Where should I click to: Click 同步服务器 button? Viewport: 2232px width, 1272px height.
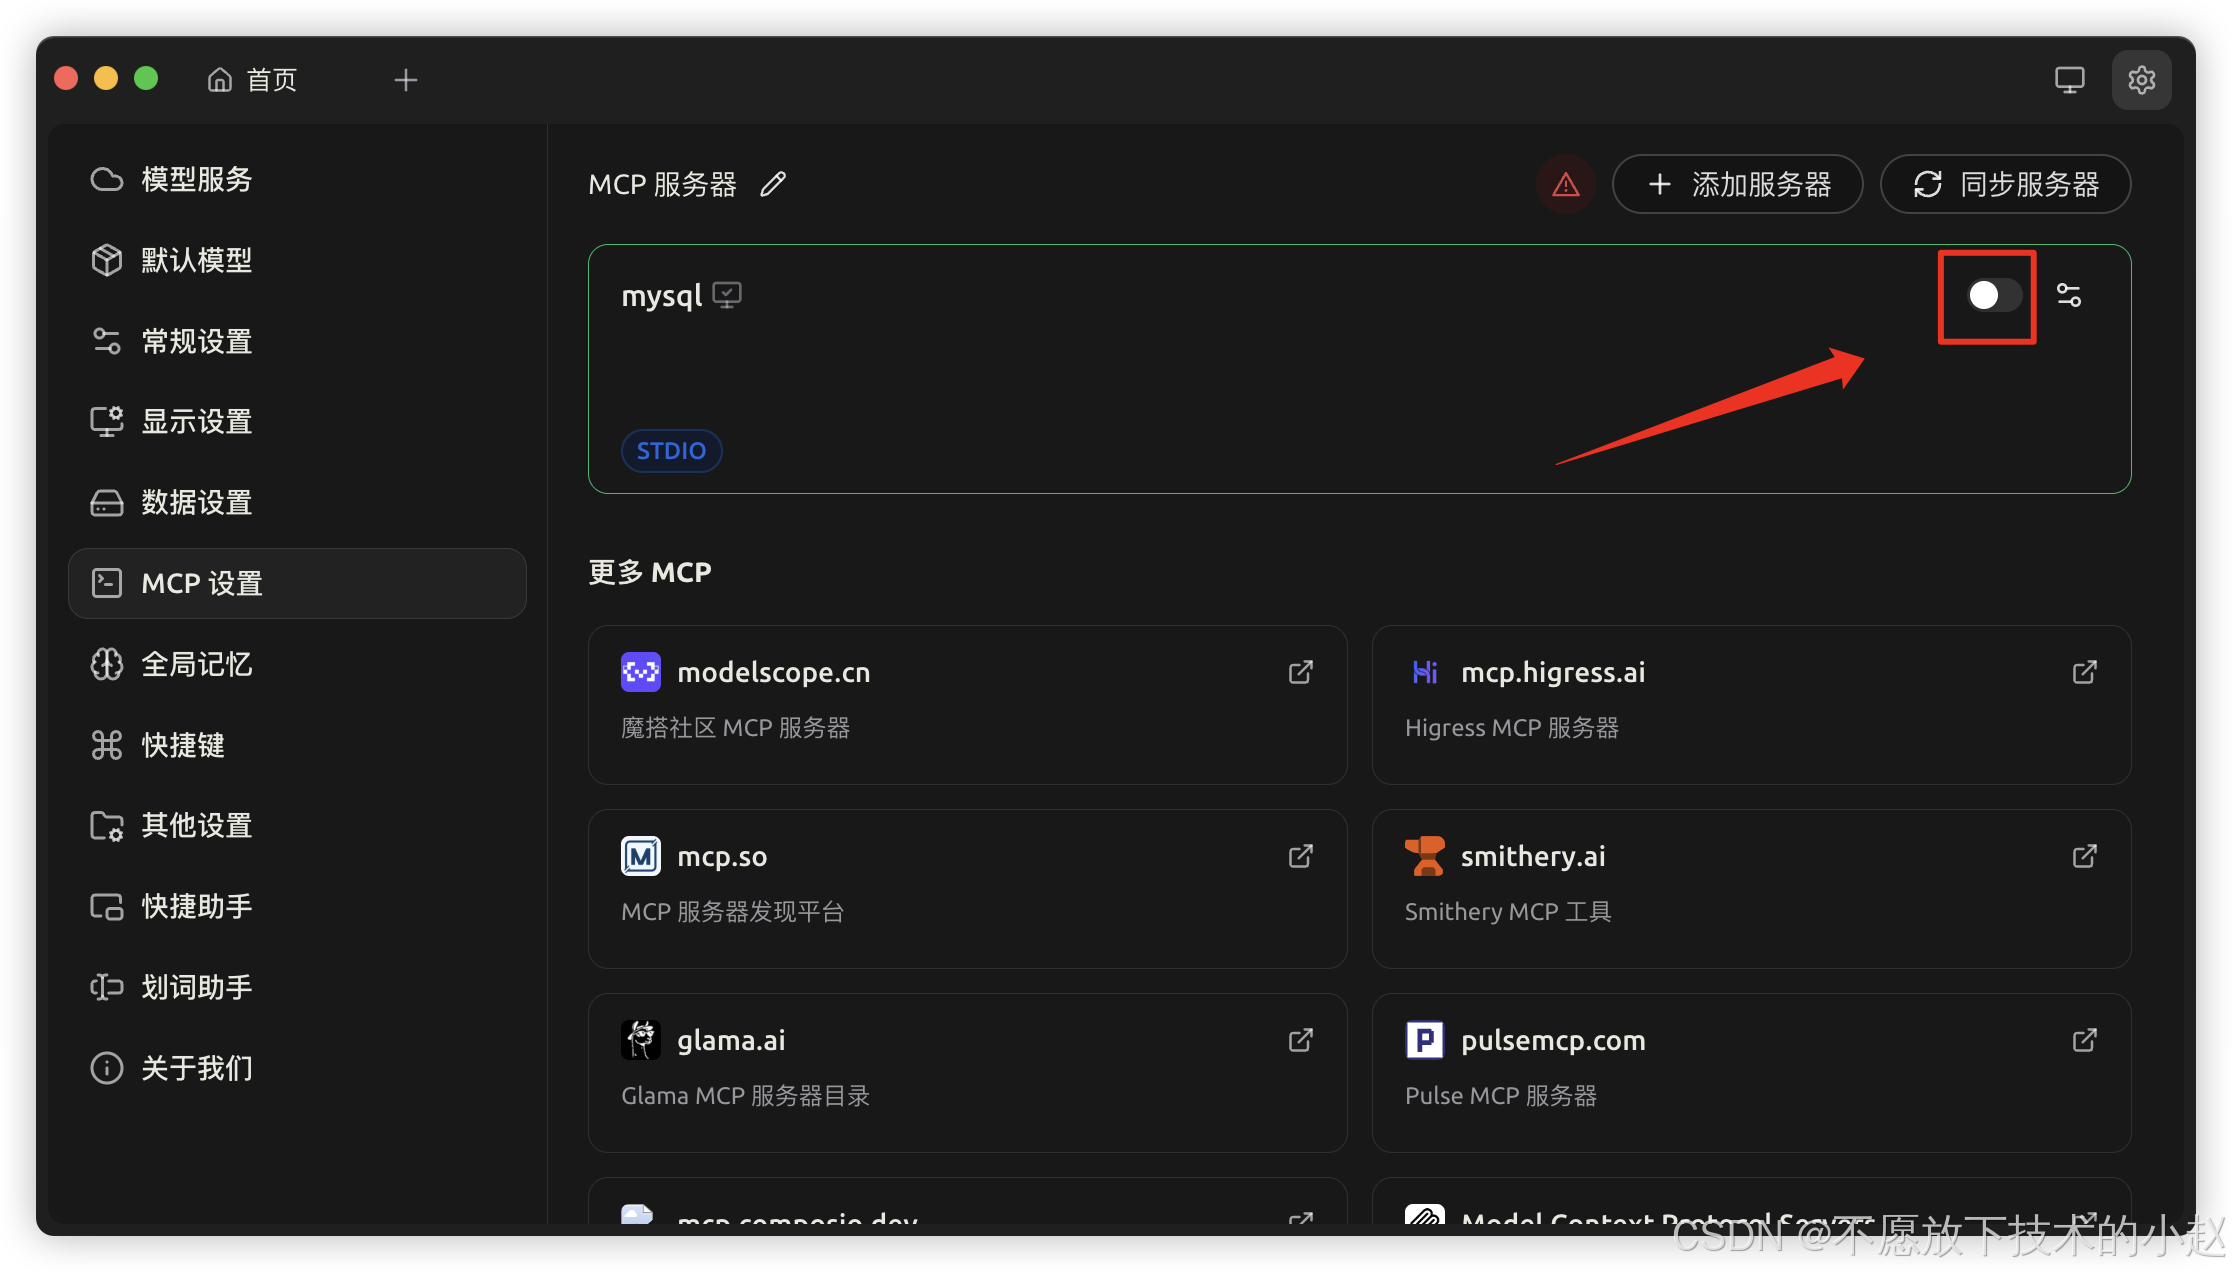pyautogui.click(x=2006, y=184)
